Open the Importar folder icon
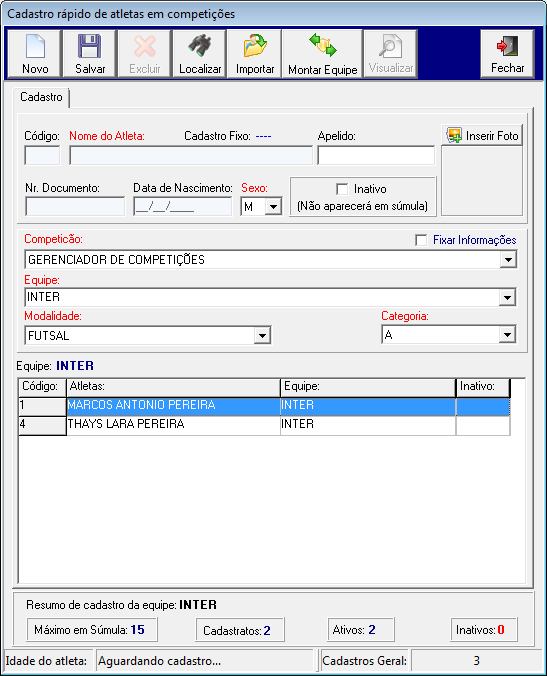Screen dimensions: 547x676 [255, 46]
